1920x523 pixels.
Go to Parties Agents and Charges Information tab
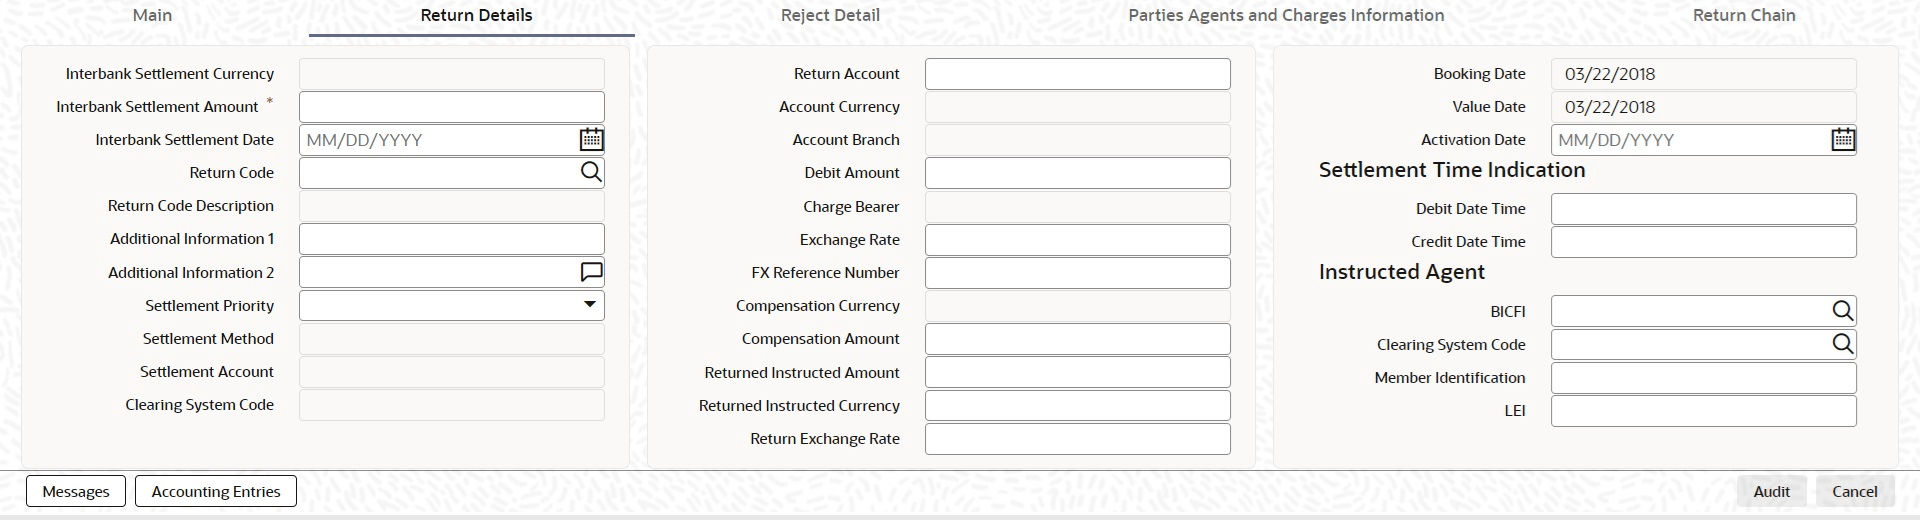[1286, 15]
